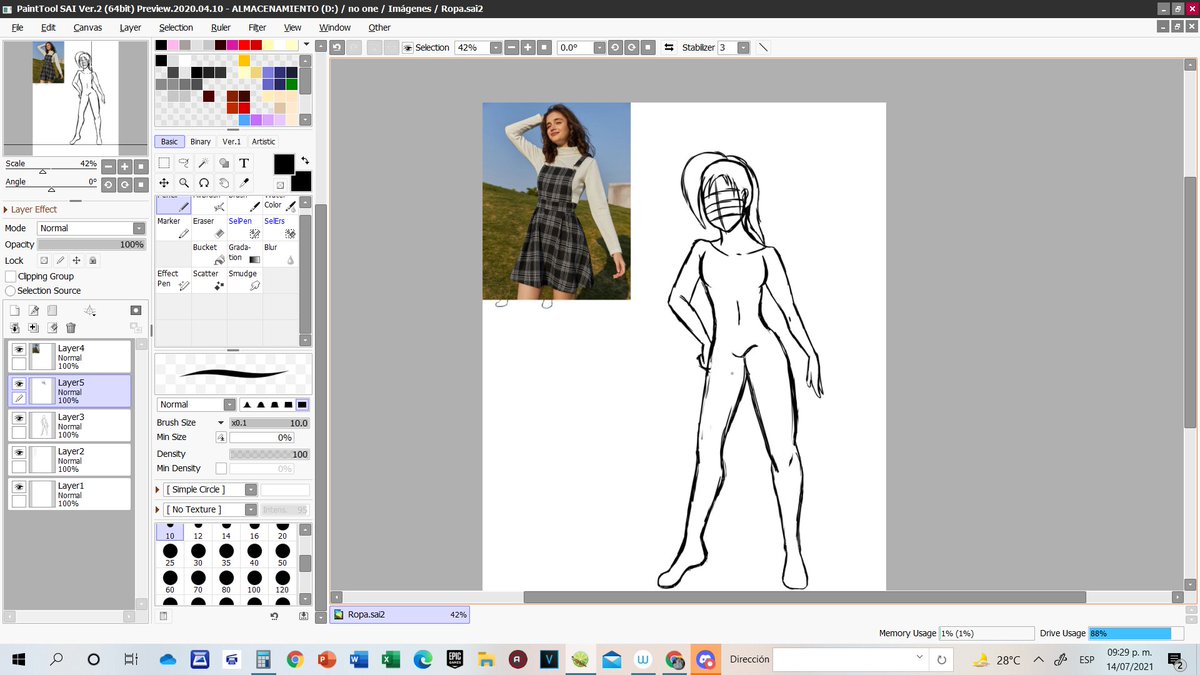Viewport: 1200px width, 675px height.
Task: Toggle the straight line drawing mode
Action: point(764,47)
